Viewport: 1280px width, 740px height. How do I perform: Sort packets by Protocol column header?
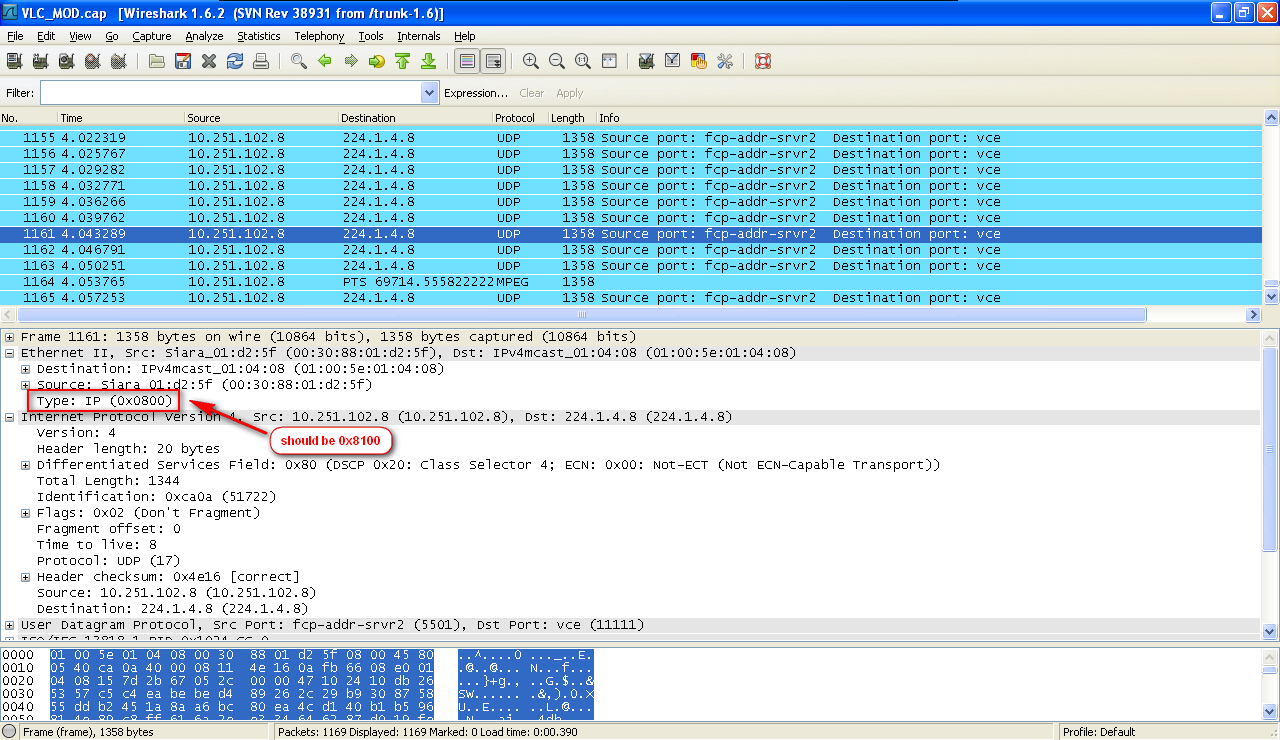pos(515,118)
